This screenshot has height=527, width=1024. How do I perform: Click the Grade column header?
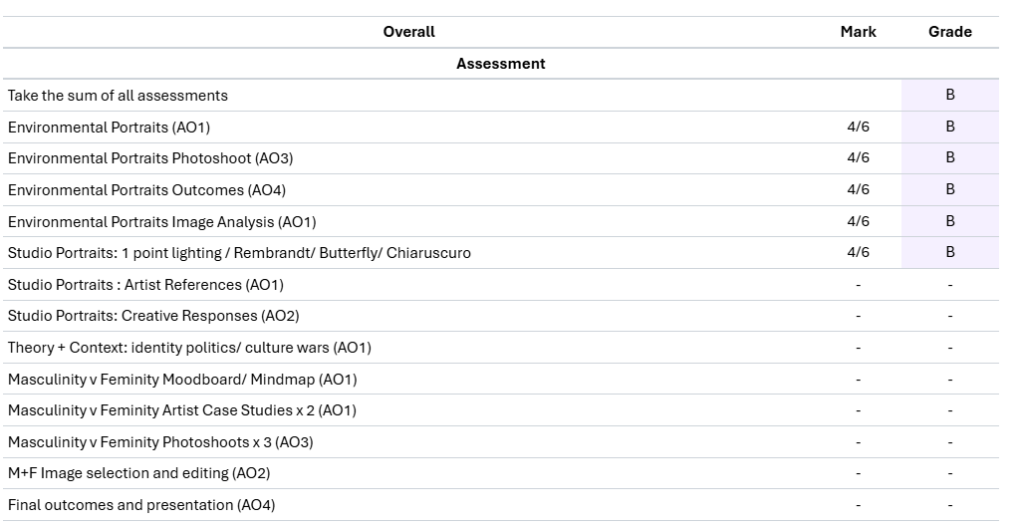coord(950,32)
